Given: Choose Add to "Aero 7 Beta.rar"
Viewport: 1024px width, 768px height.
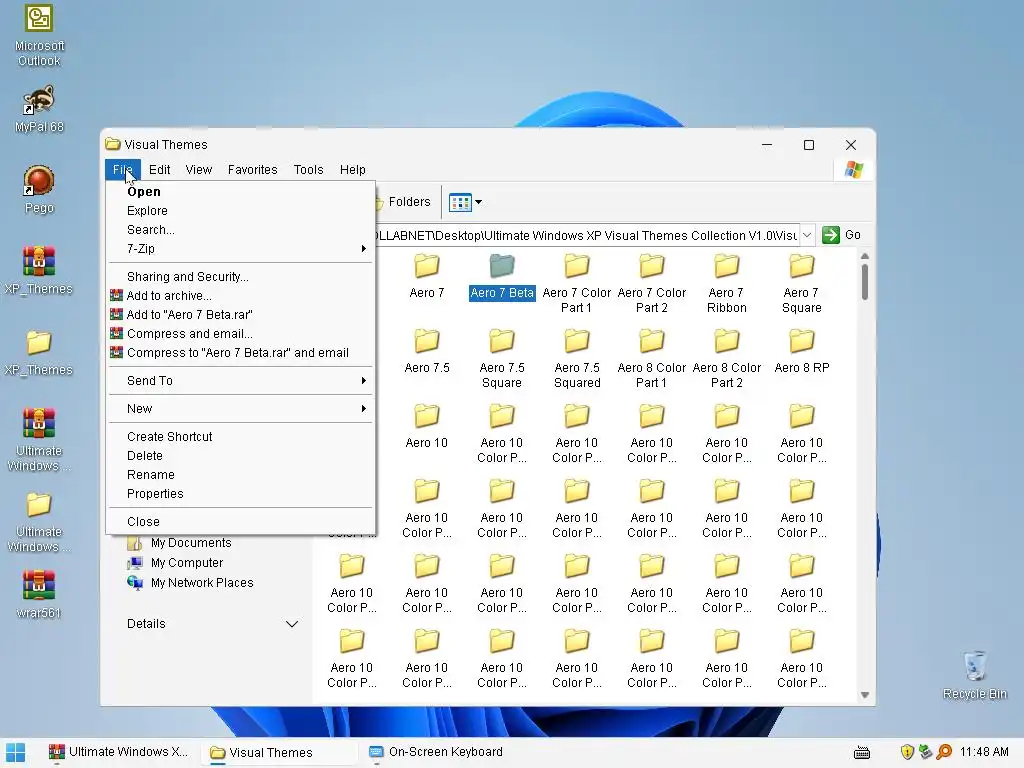Looking at the screenshot, I should pyautogui.click(x=240, y=315).
